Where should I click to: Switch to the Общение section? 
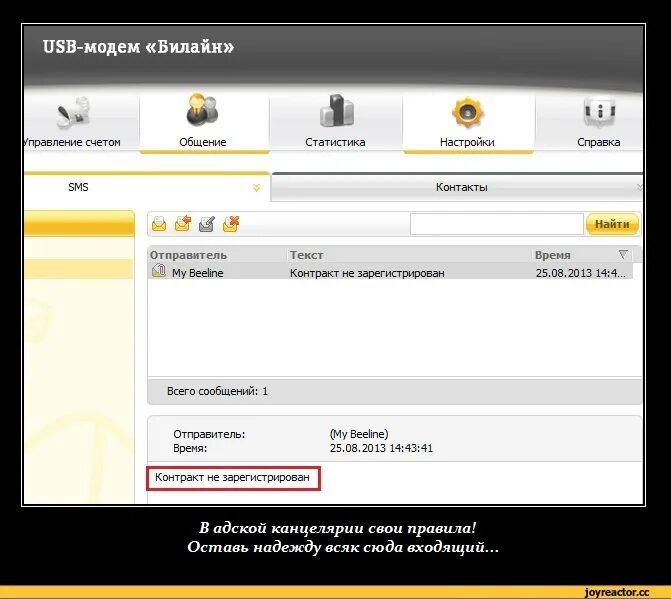[205, 123]
